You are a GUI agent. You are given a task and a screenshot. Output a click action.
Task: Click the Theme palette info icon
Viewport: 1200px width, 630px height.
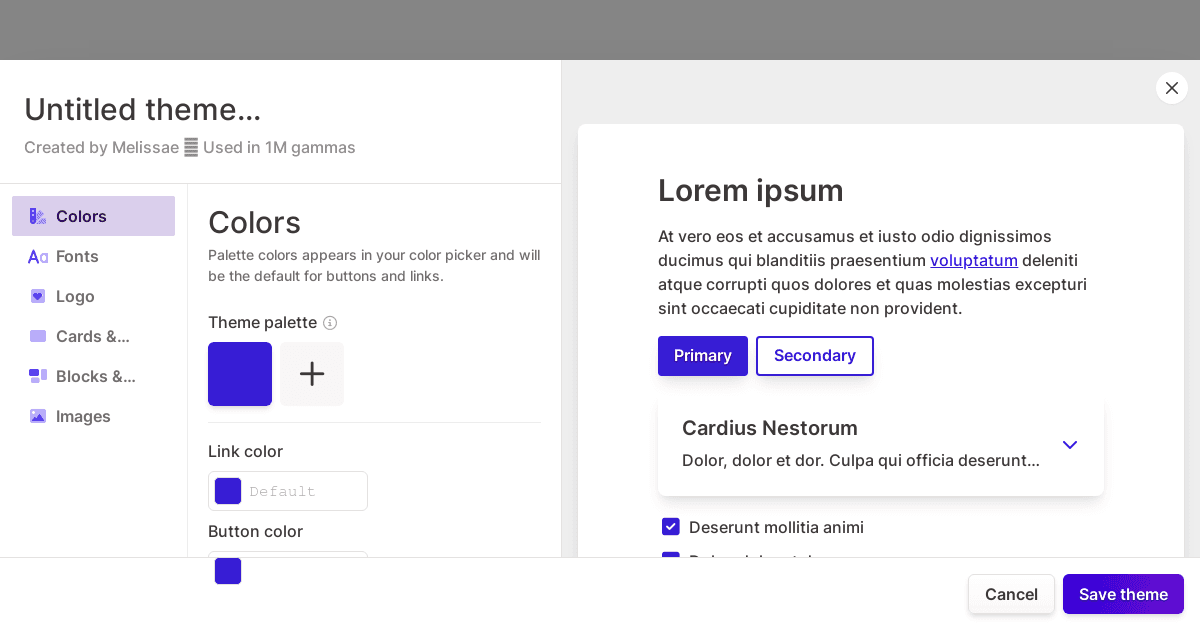330,323
